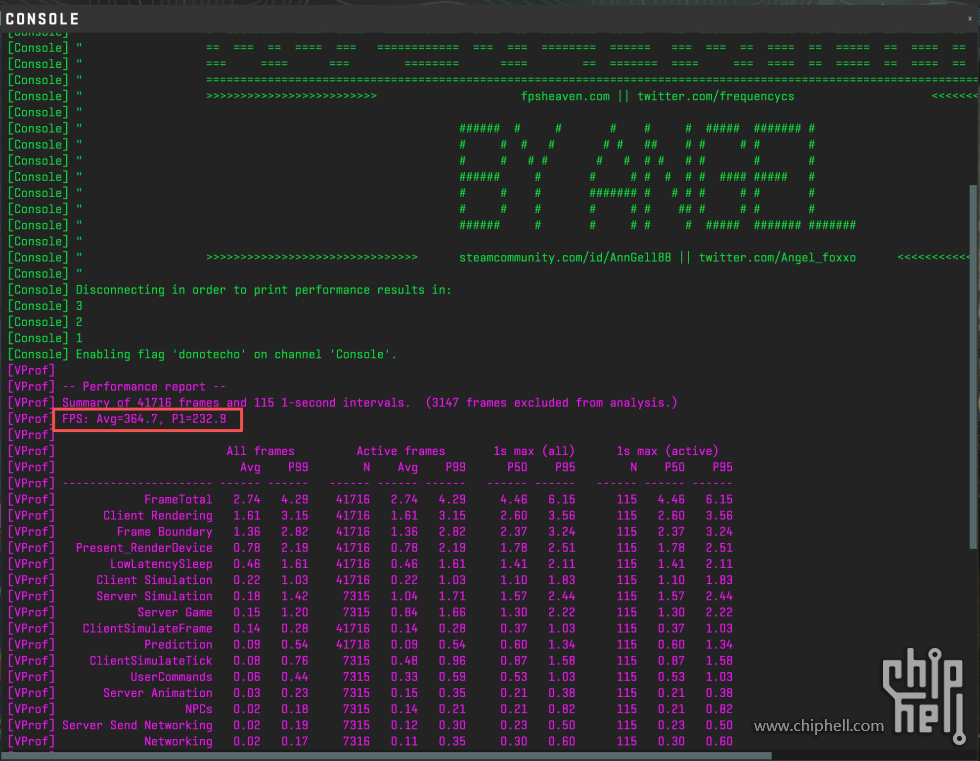Click the horizontal scrollbar at bottom
980x761 pixels.
click(480, 754)
